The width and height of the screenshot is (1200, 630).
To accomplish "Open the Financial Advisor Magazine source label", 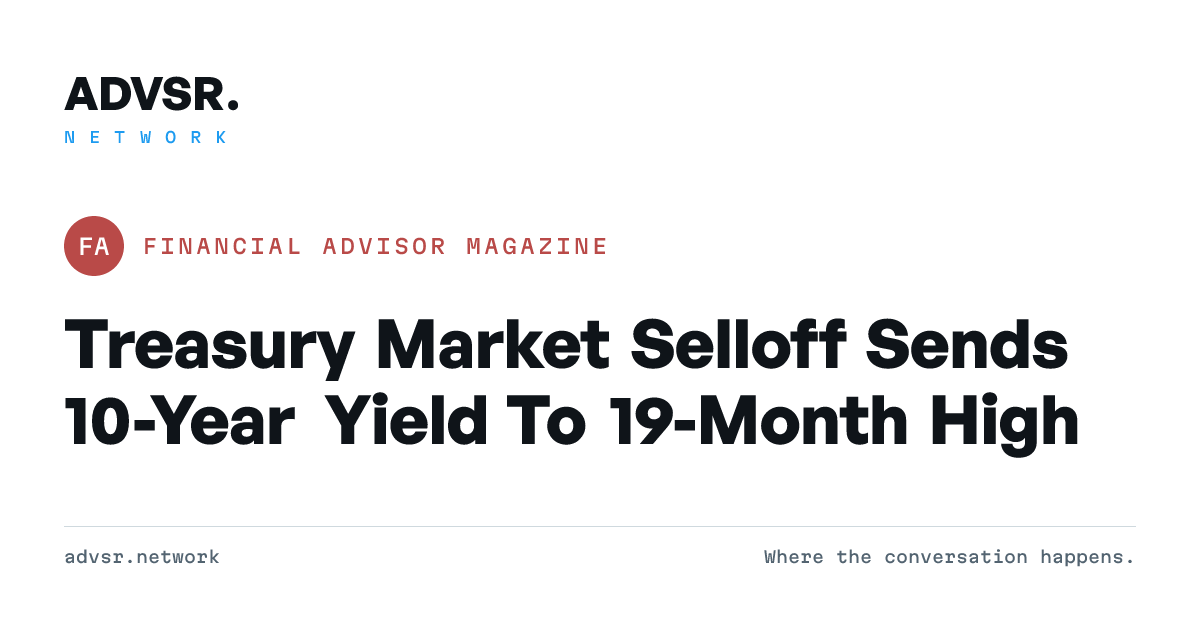I will [x=375, y=246].
